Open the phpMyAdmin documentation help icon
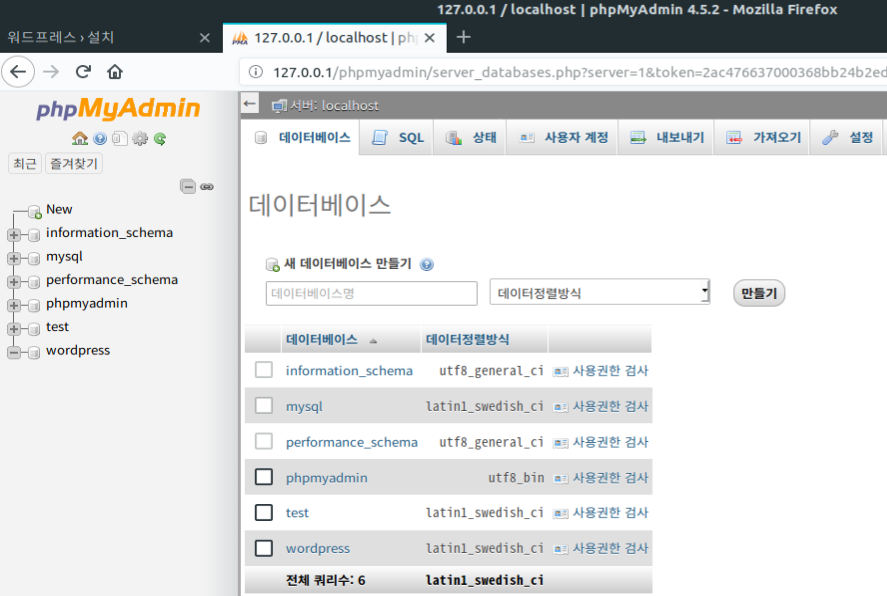This screenshot has height=596, width=887. coord(100,139)
